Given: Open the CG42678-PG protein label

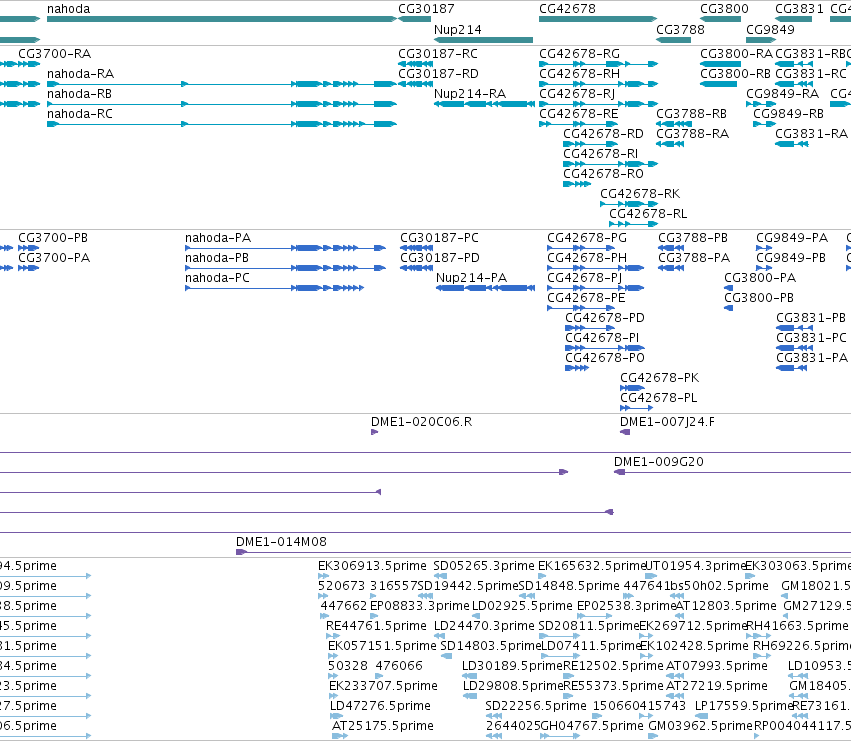Looking at the screenshot, I should pos(587,238).
